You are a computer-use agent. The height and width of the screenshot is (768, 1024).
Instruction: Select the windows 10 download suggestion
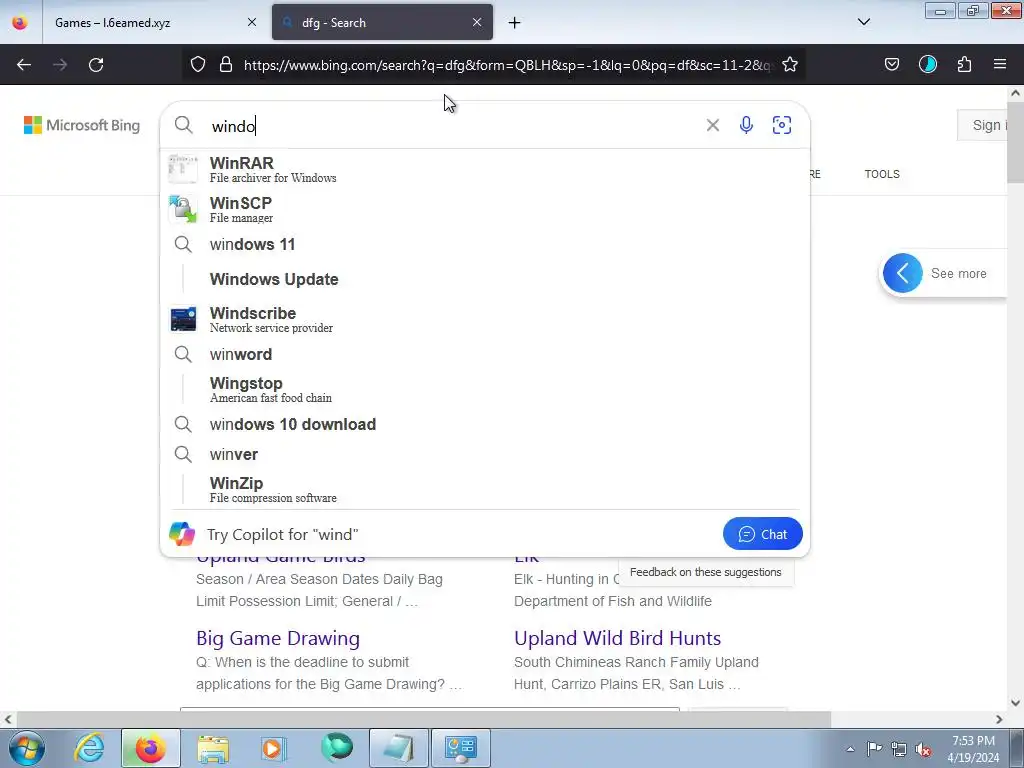[x=485, y=424]
